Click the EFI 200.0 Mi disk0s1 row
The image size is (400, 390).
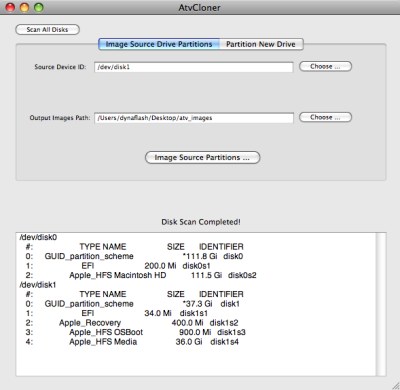[118, 266]
